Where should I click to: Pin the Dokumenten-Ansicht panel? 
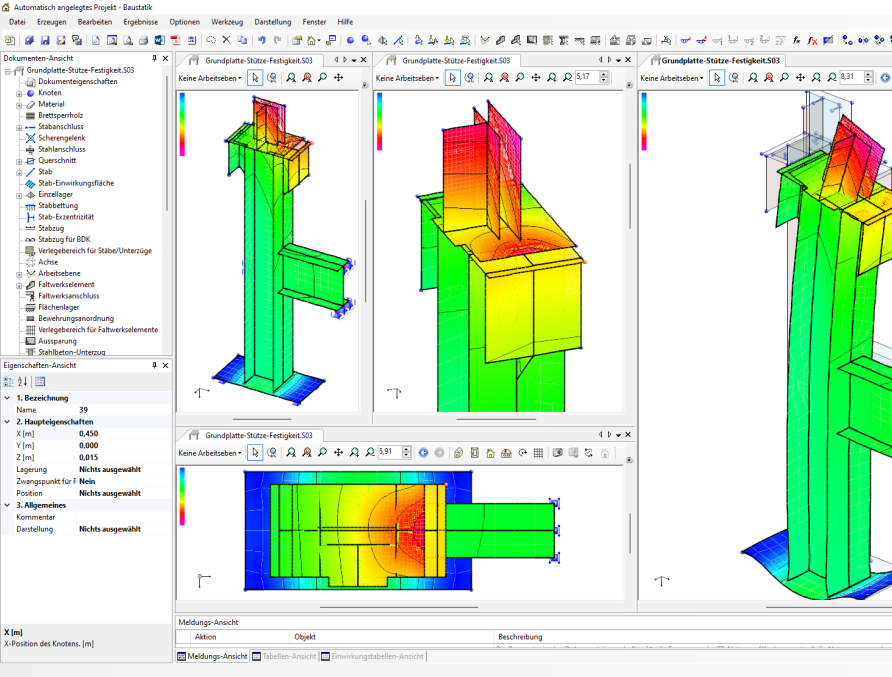point(153,58)
